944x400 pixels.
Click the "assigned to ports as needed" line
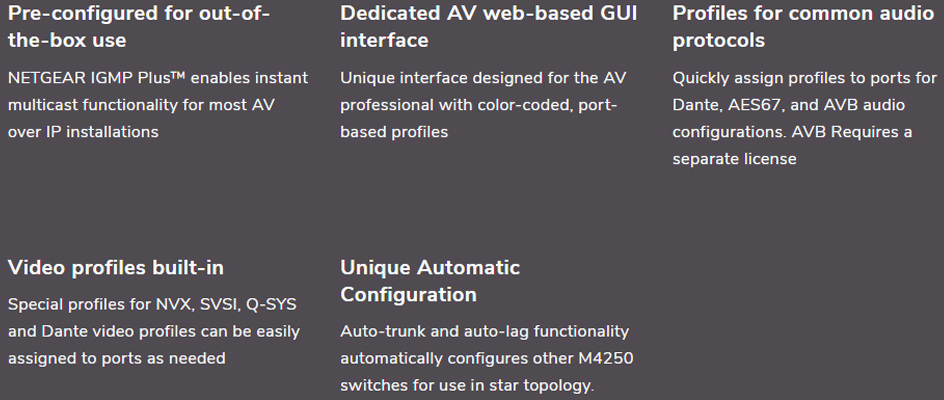(x=116, y=358)
